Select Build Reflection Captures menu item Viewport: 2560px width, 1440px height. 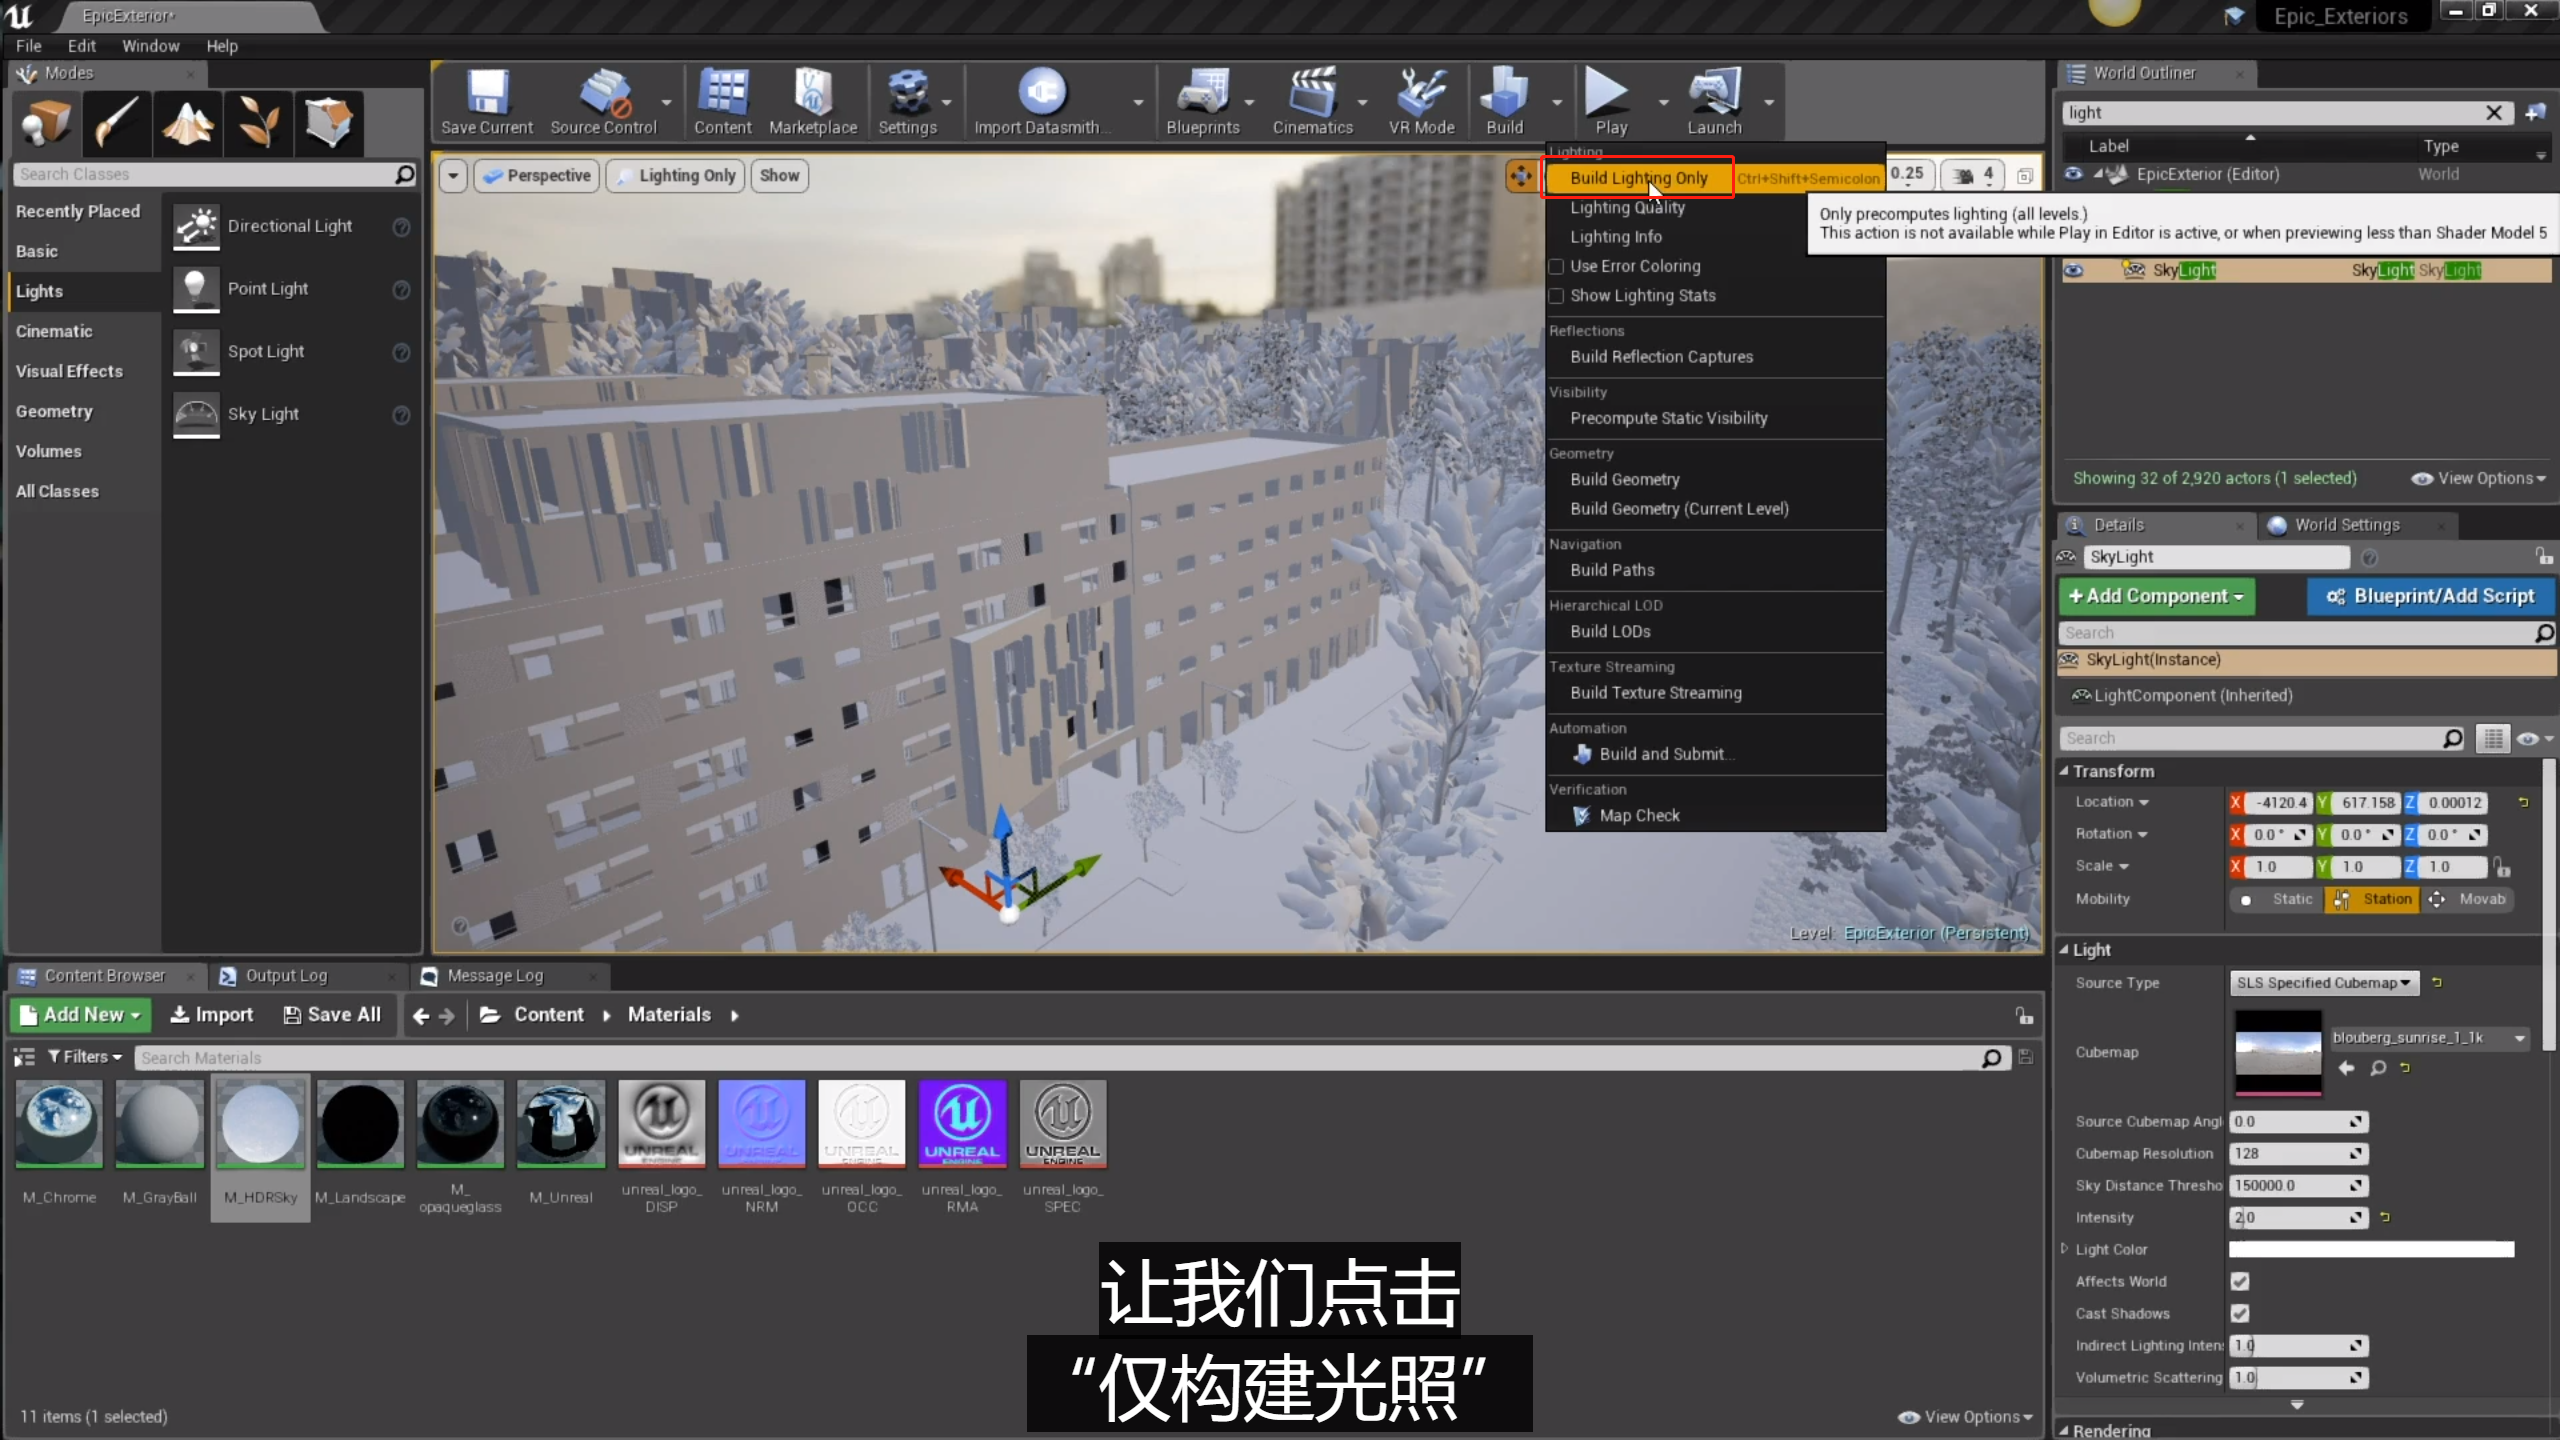(1661, 357)
